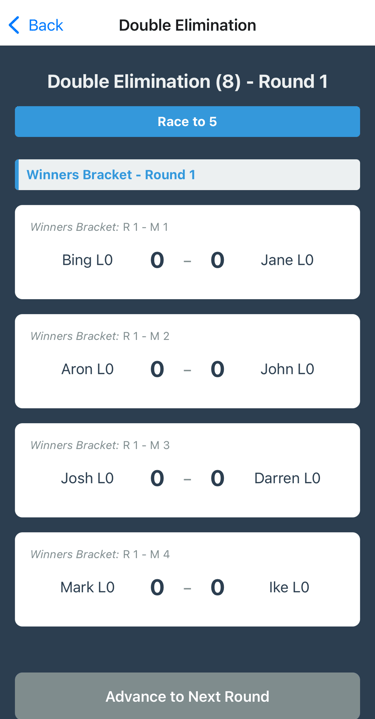Screen dimensions: 375x719
Task: Select player name Aron L0
Action: coord(87,369)
